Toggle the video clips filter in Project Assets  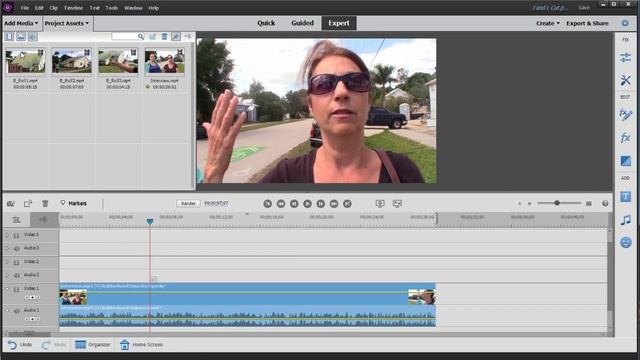[x=9, y=37]
